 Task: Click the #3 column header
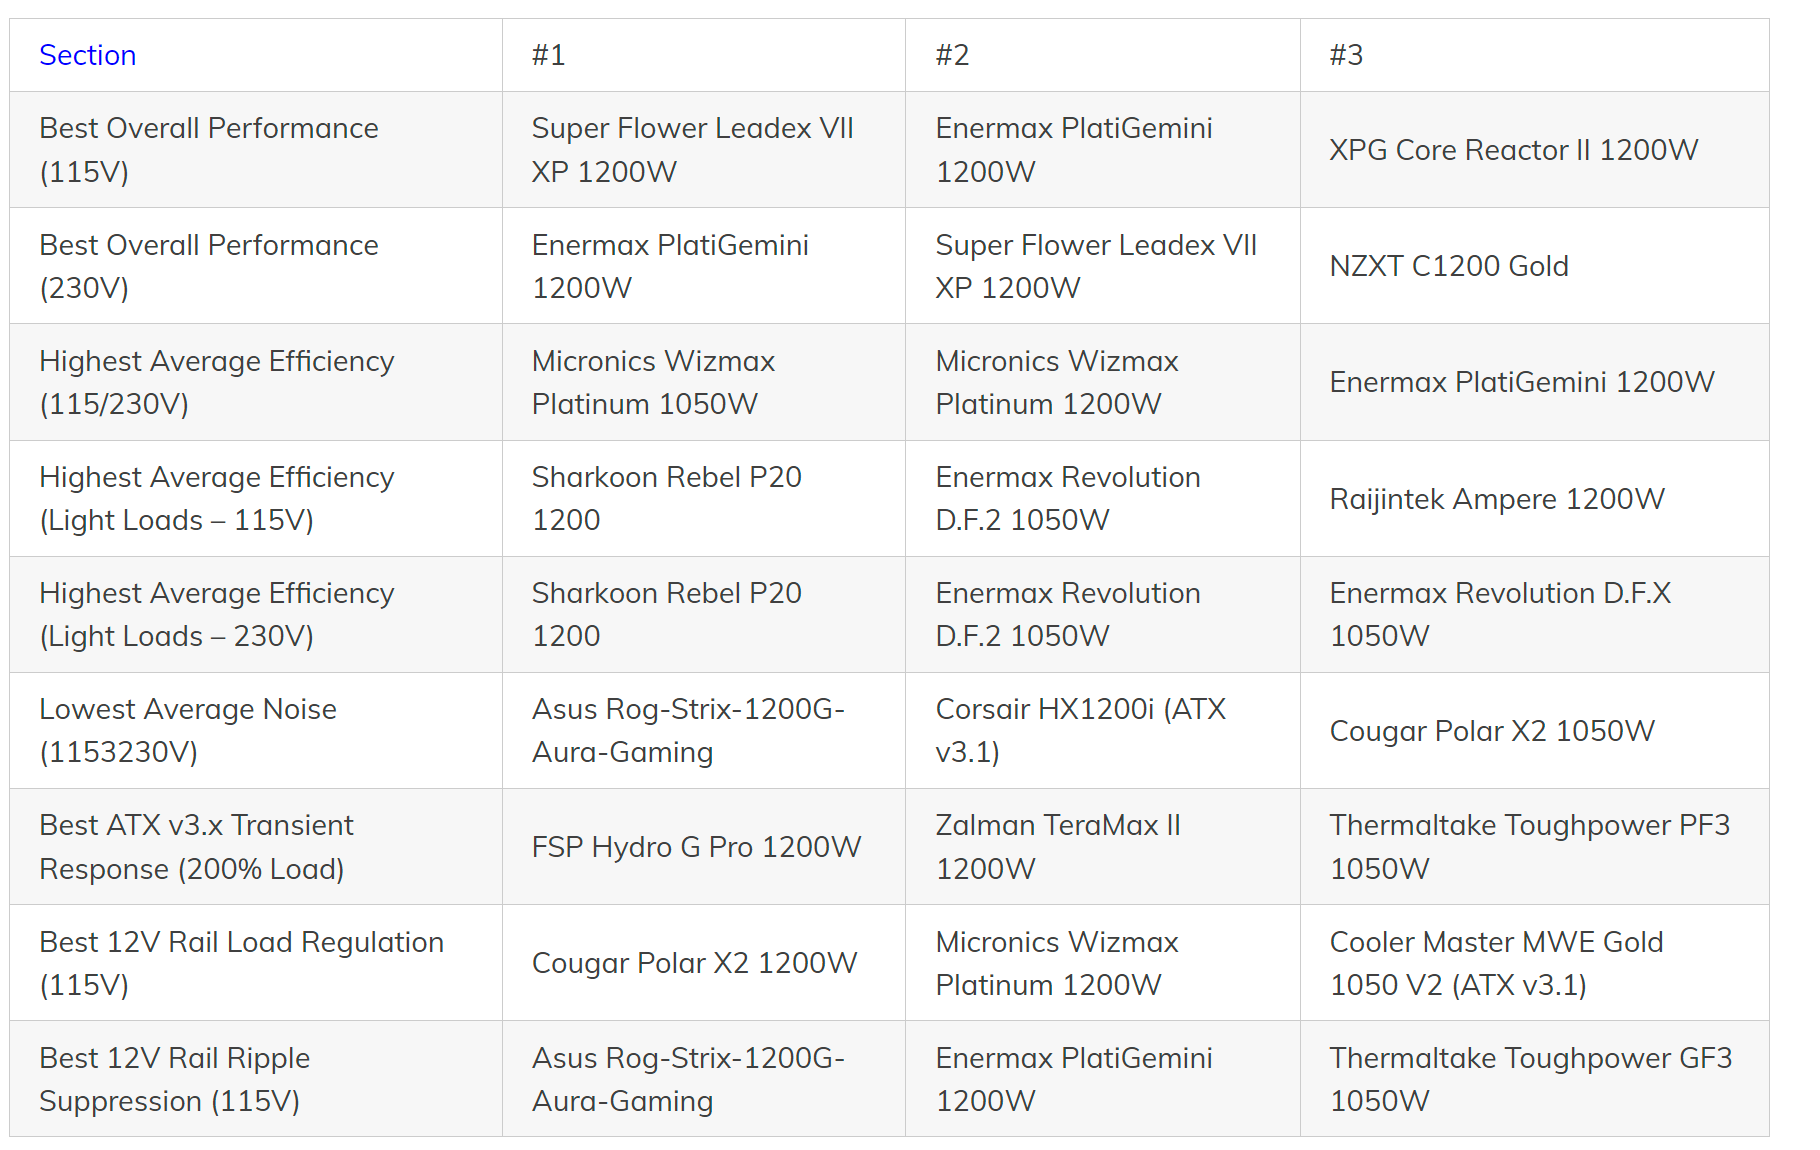tap(1346, 55)
